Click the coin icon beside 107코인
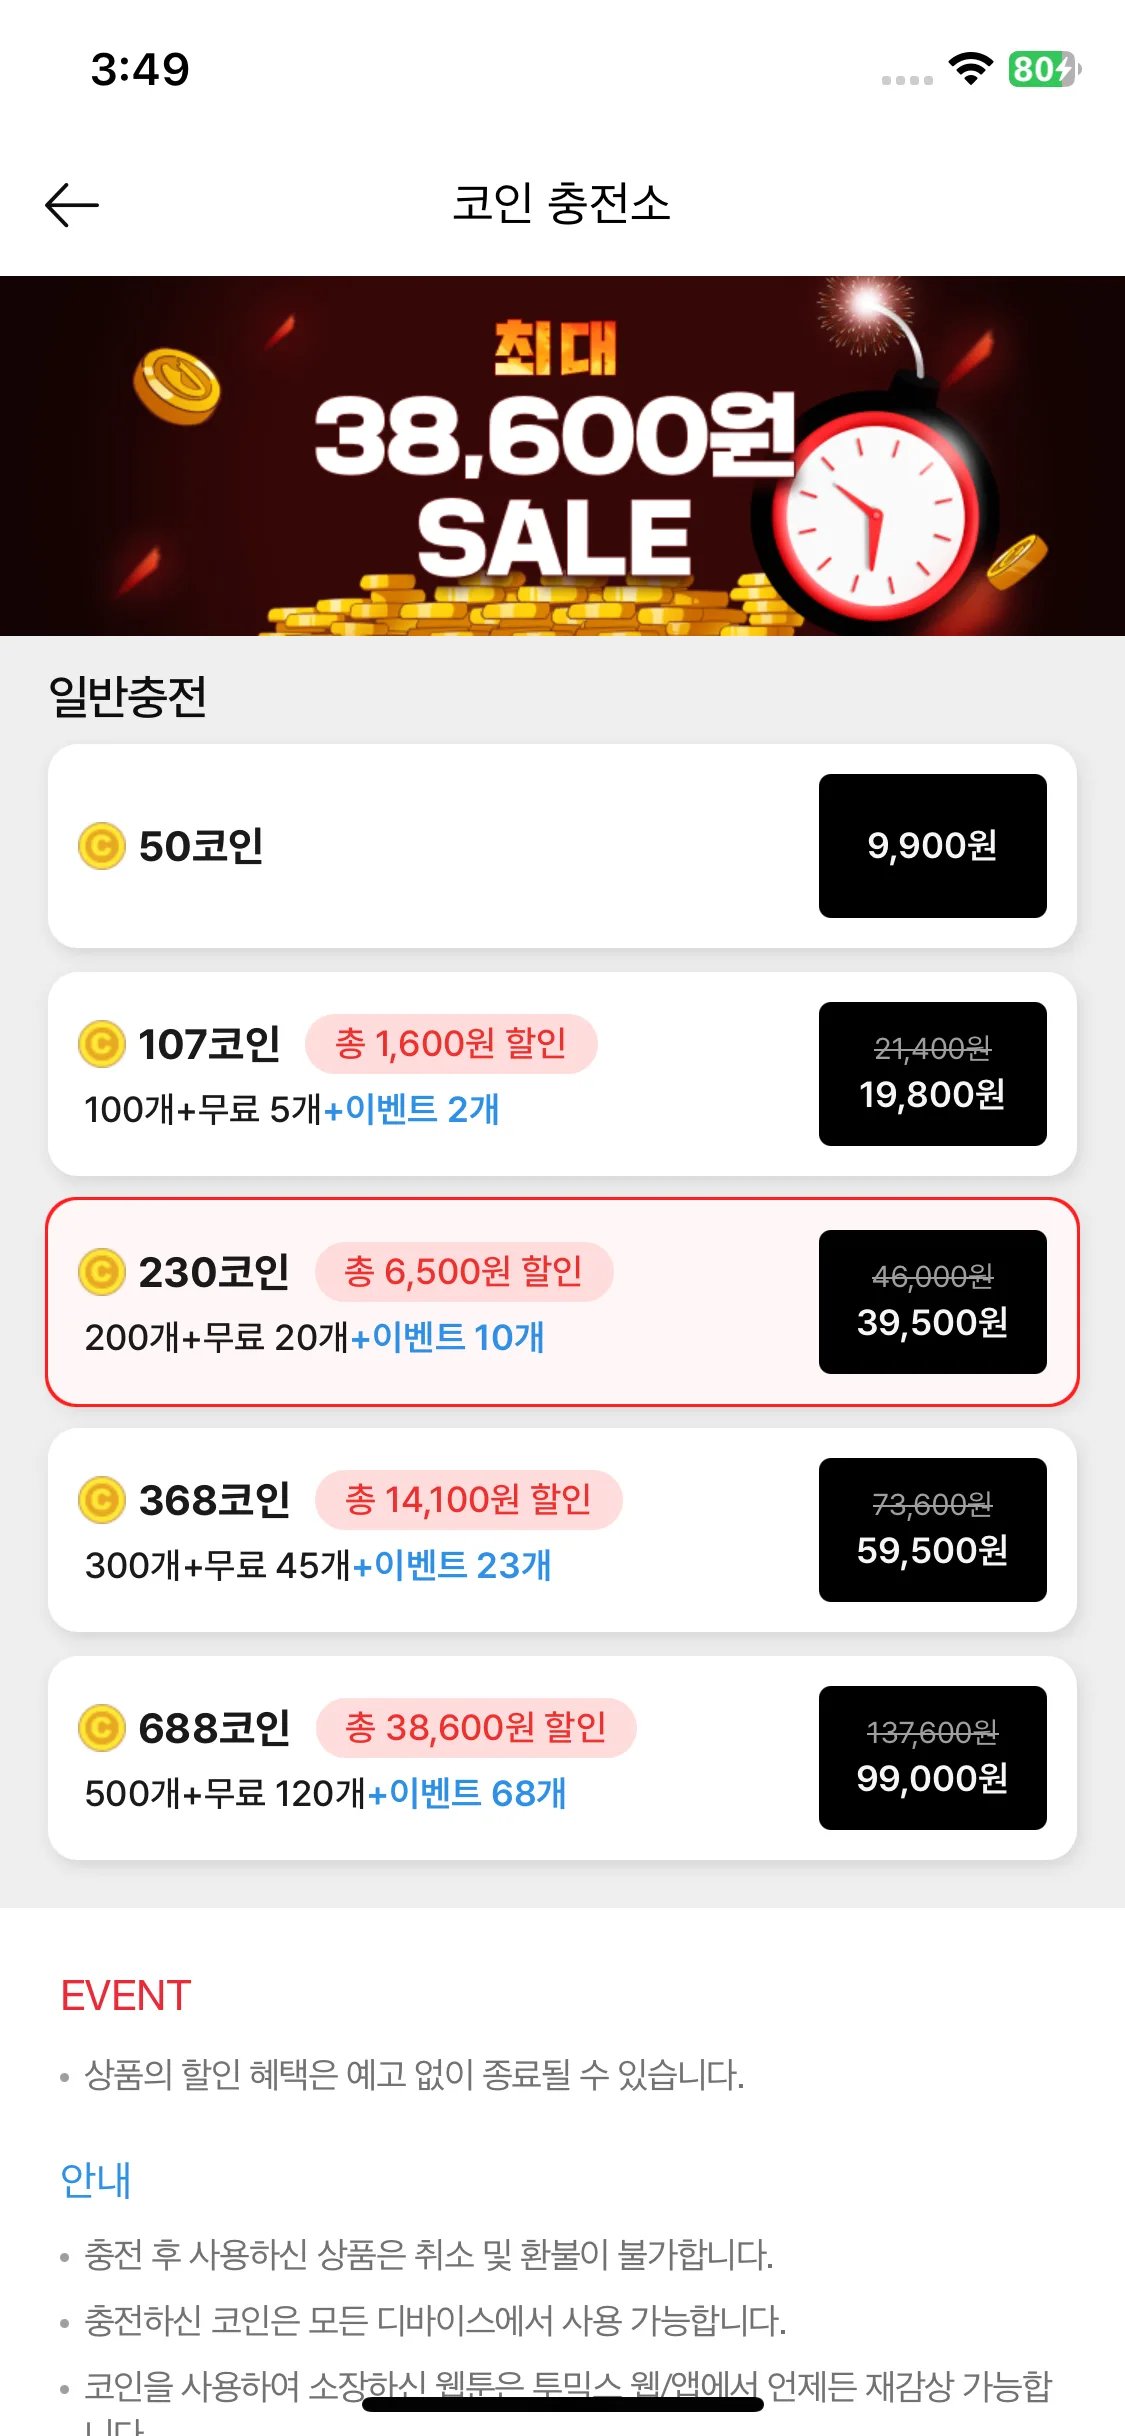The image size is (1125, 2436). coord(102,1044)
